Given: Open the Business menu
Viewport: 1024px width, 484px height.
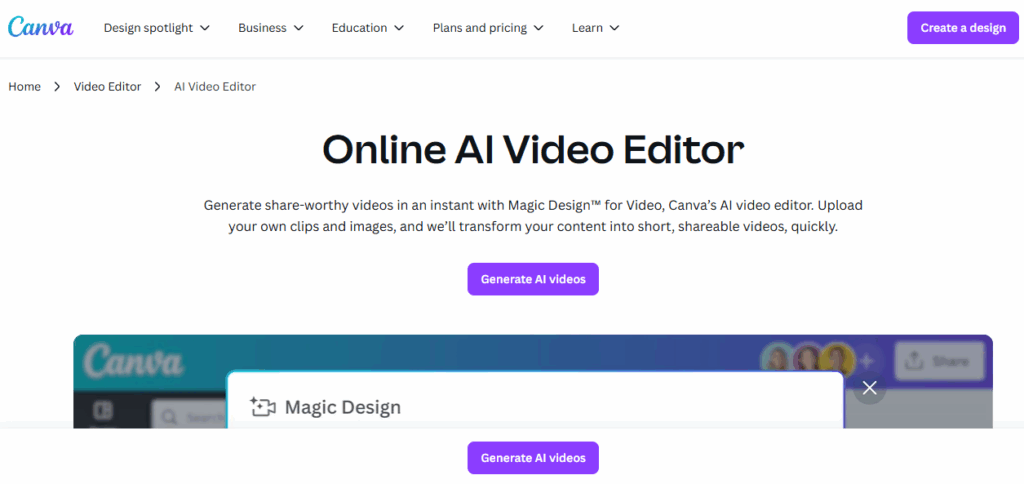Looking at the screenshot, I should [271, 28].
